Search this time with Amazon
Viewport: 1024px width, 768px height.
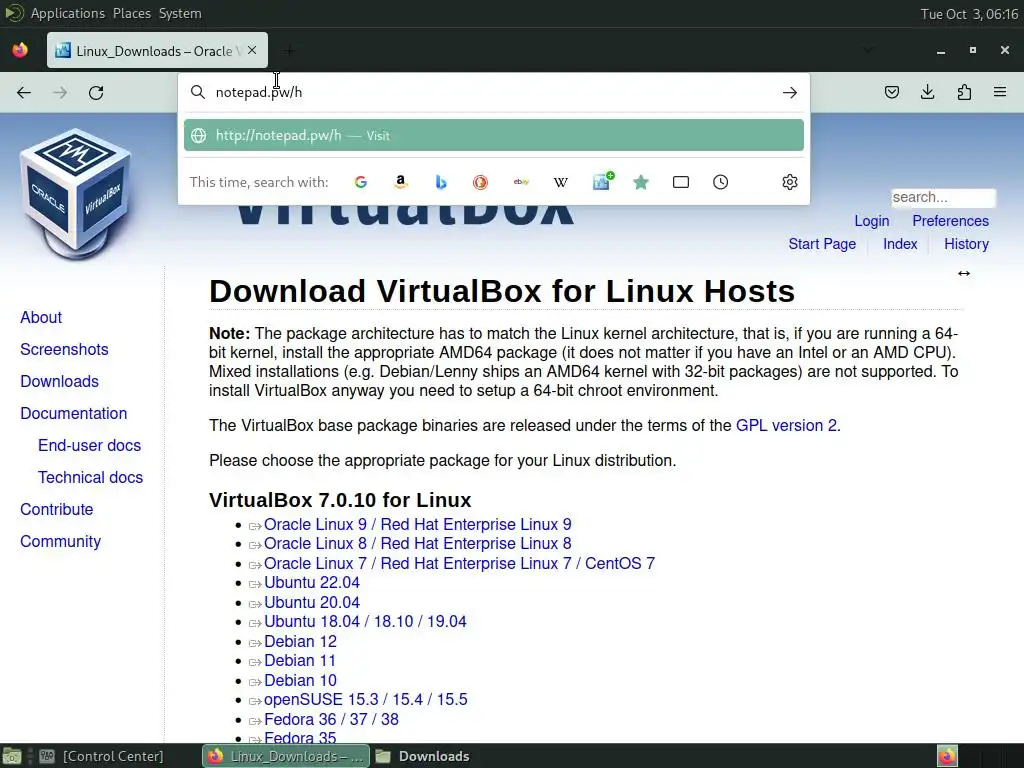401,182
